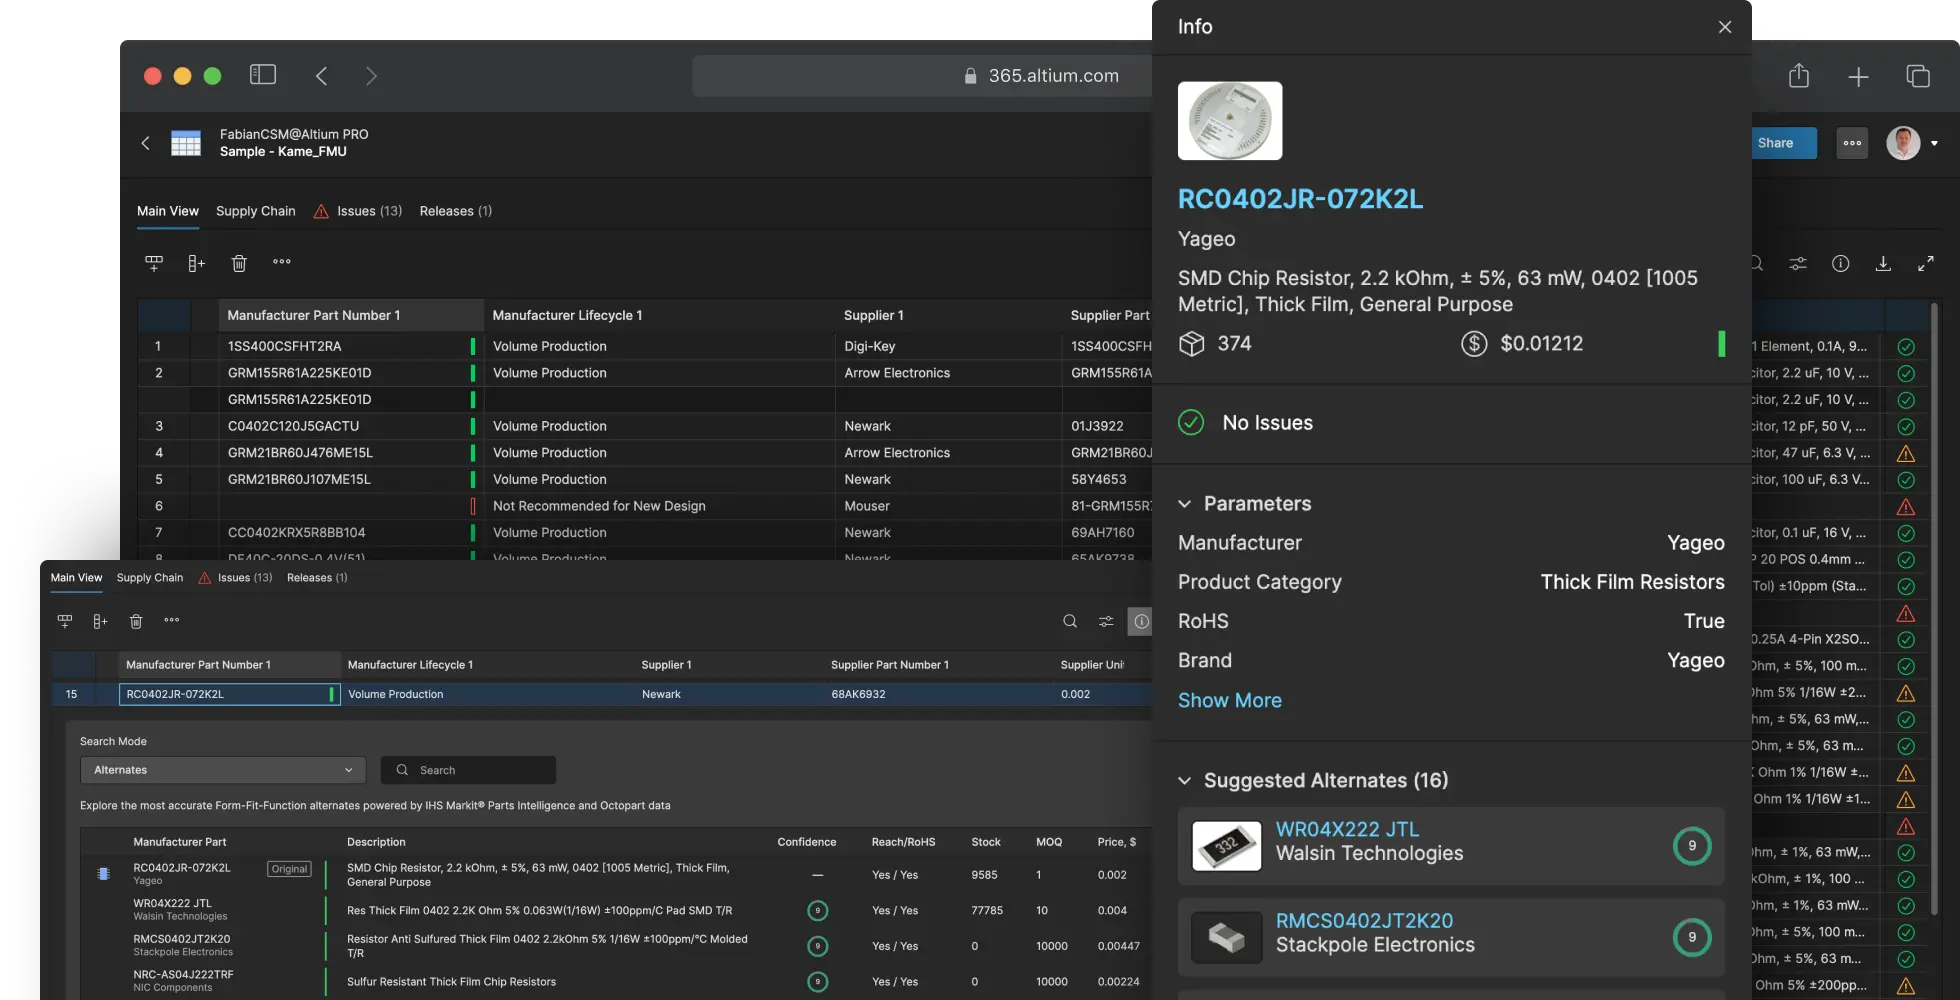Open new browser tab with plus icon

pos(1858,77)
